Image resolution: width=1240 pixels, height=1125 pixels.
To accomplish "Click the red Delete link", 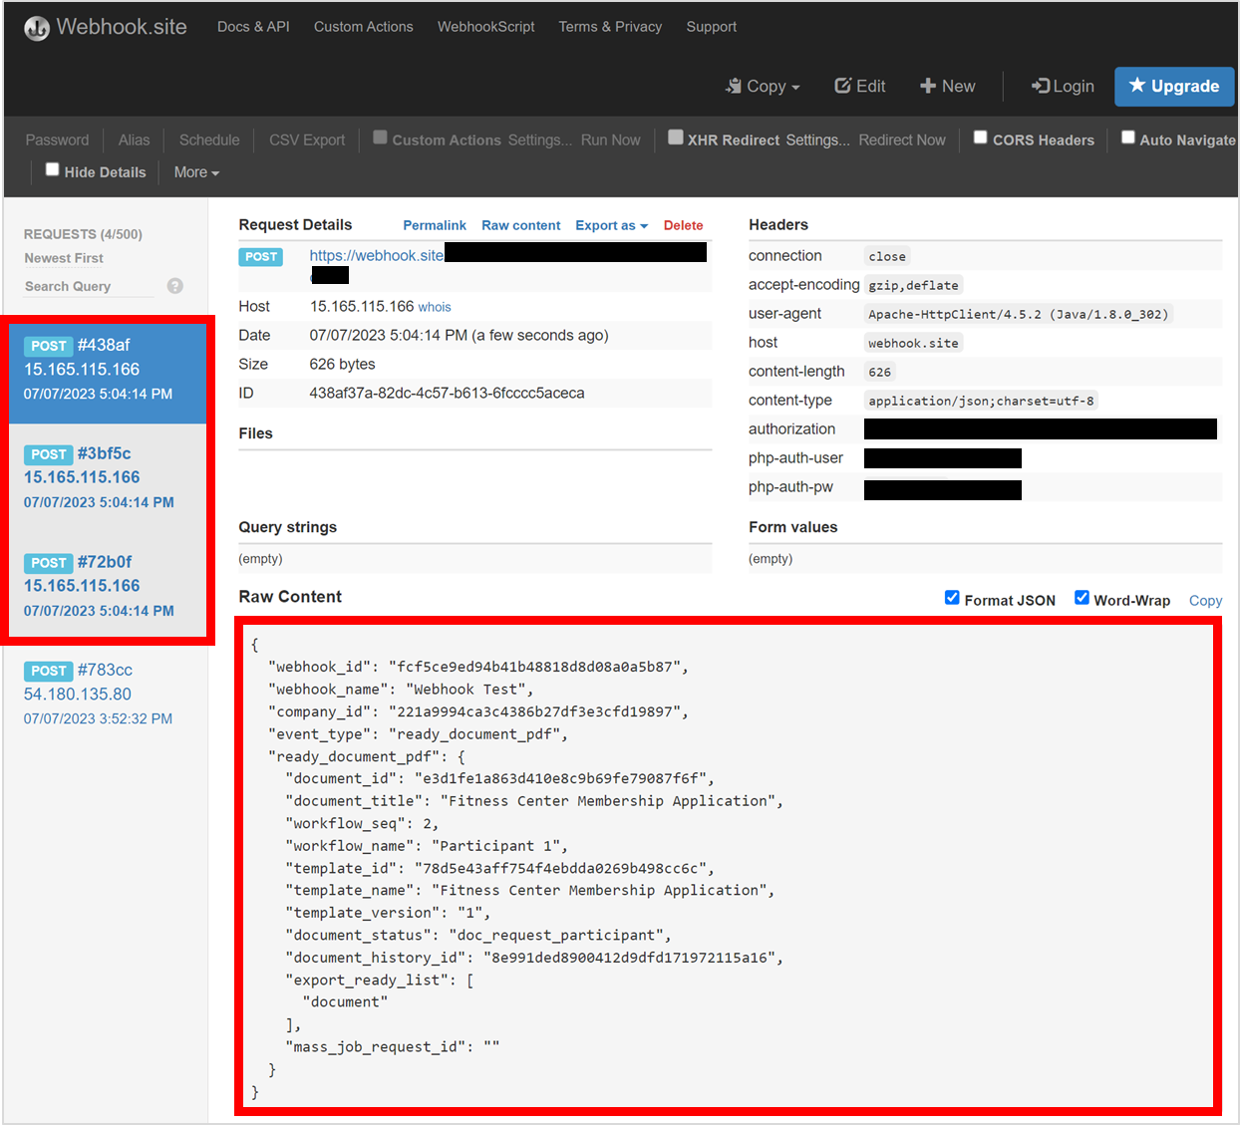I will (683, 225).
